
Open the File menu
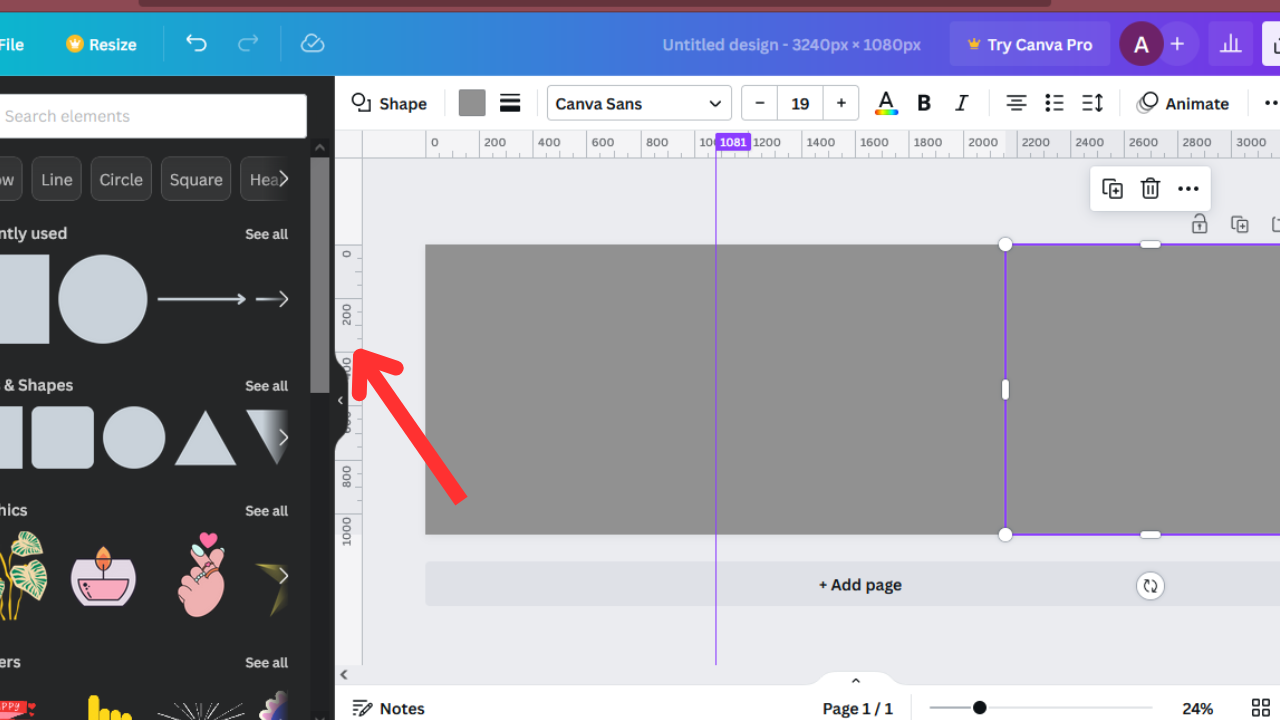12,44
